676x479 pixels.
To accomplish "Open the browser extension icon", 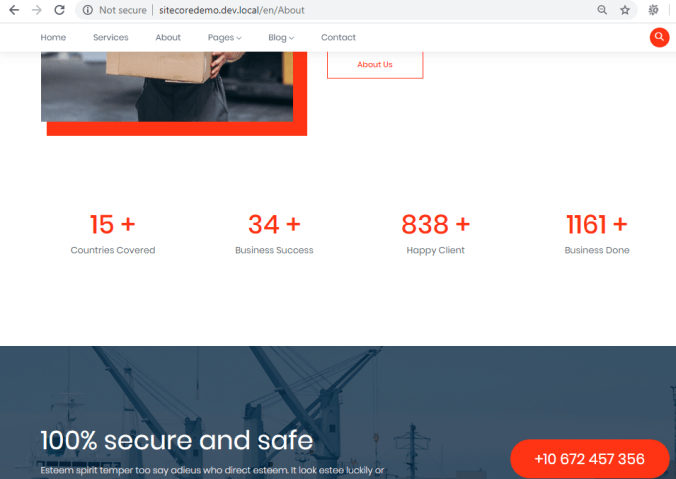I will 654,10.
